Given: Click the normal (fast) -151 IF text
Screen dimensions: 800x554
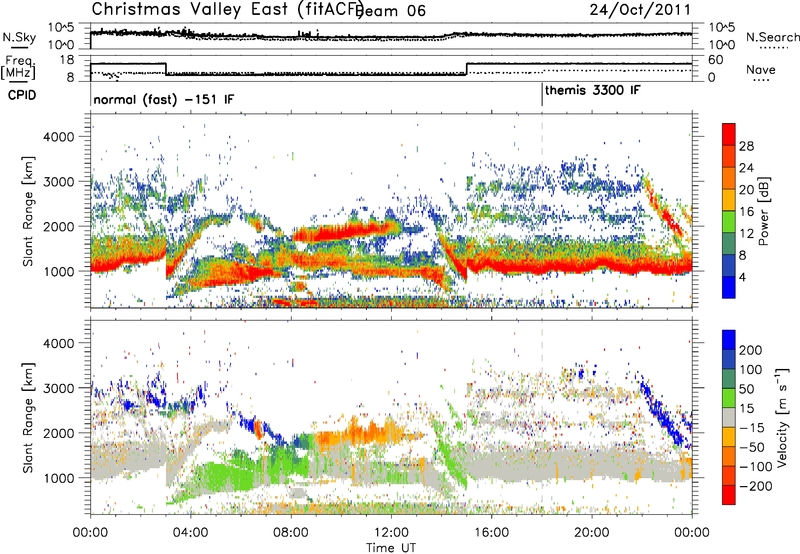Looking at the screenshot, I should coord(164,99).
